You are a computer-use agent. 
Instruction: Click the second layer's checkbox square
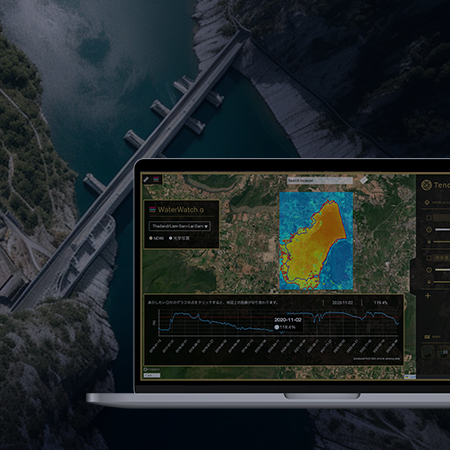tap(429, 258)
